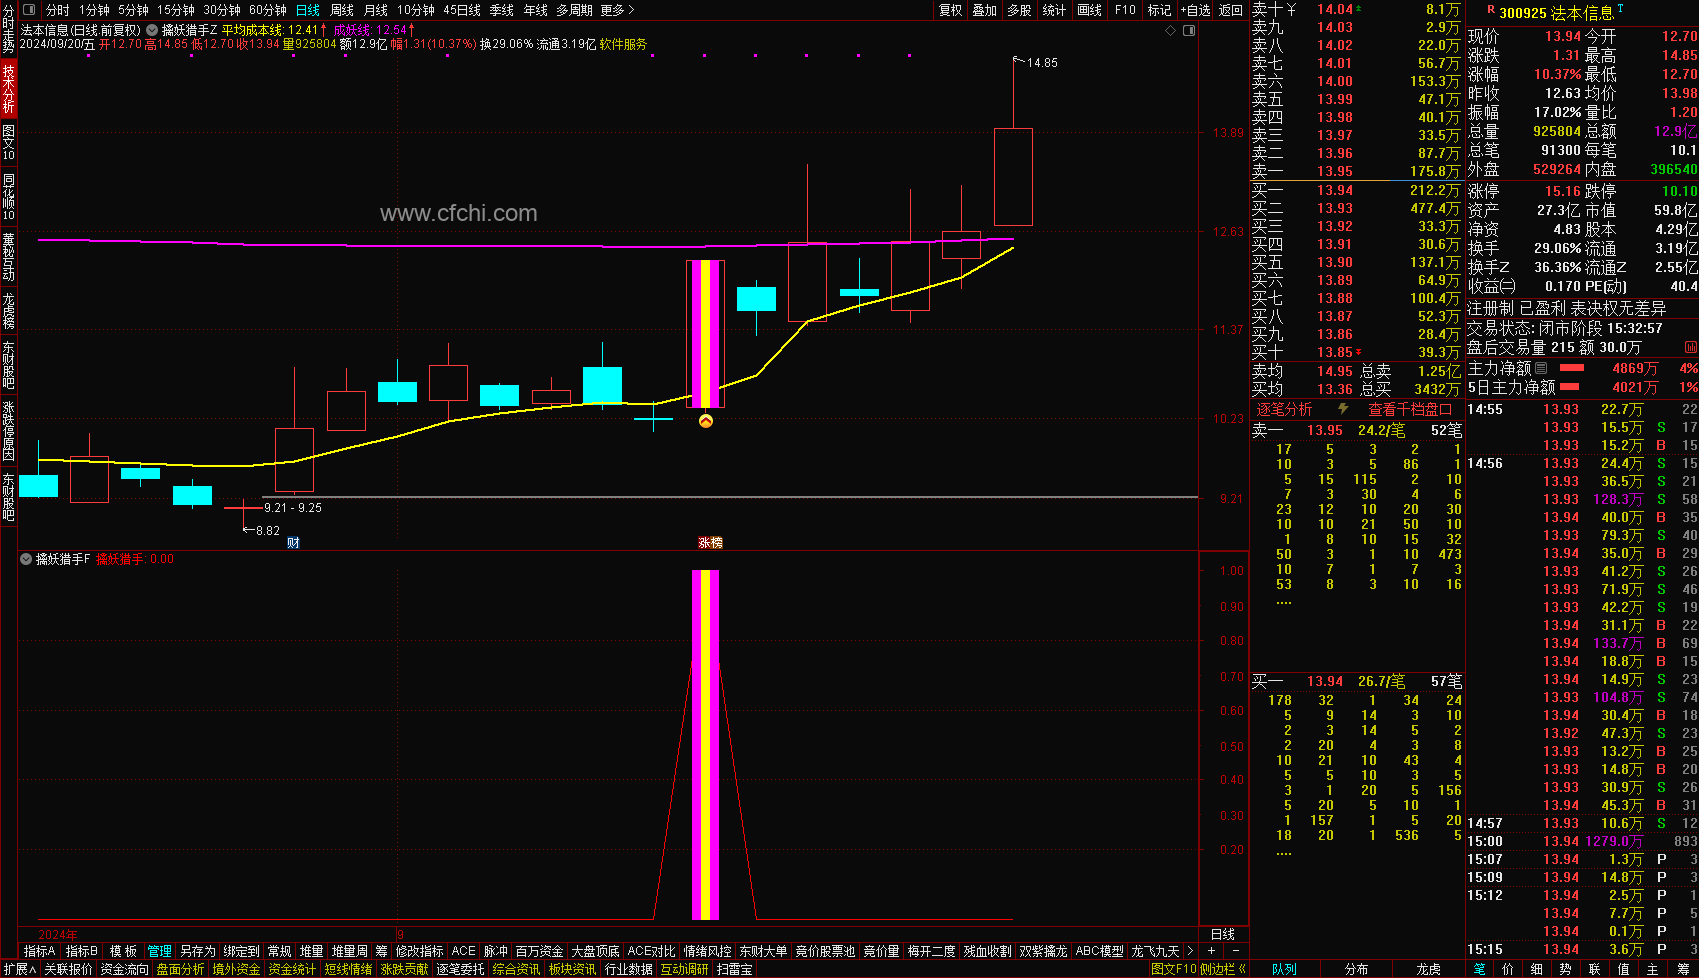The height and width of the screenshot is (978, 1699).
Task: Select the 价 price tab
Action: [1508, 969]
